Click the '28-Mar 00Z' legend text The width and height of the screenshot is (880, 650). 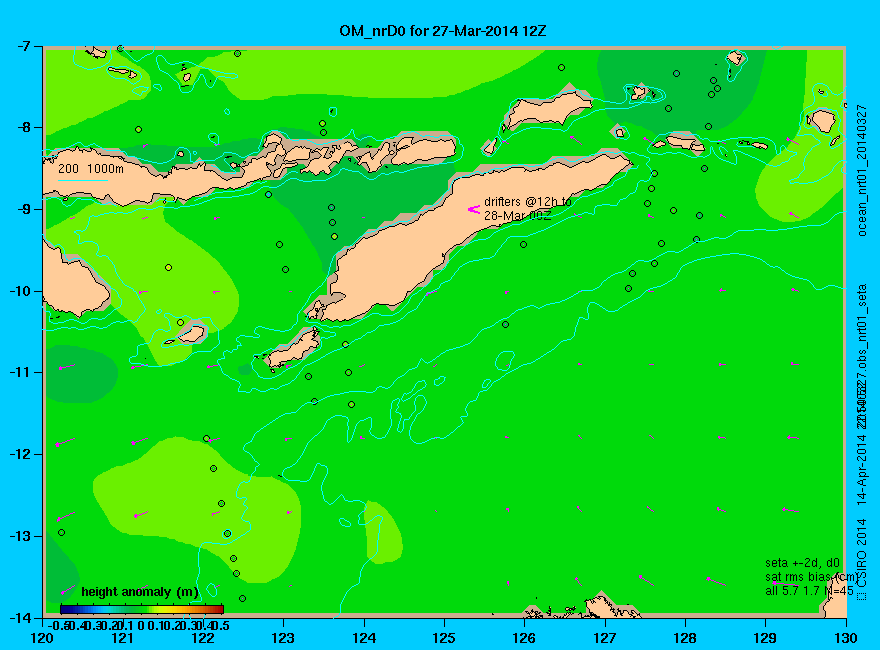pos(517,216)
